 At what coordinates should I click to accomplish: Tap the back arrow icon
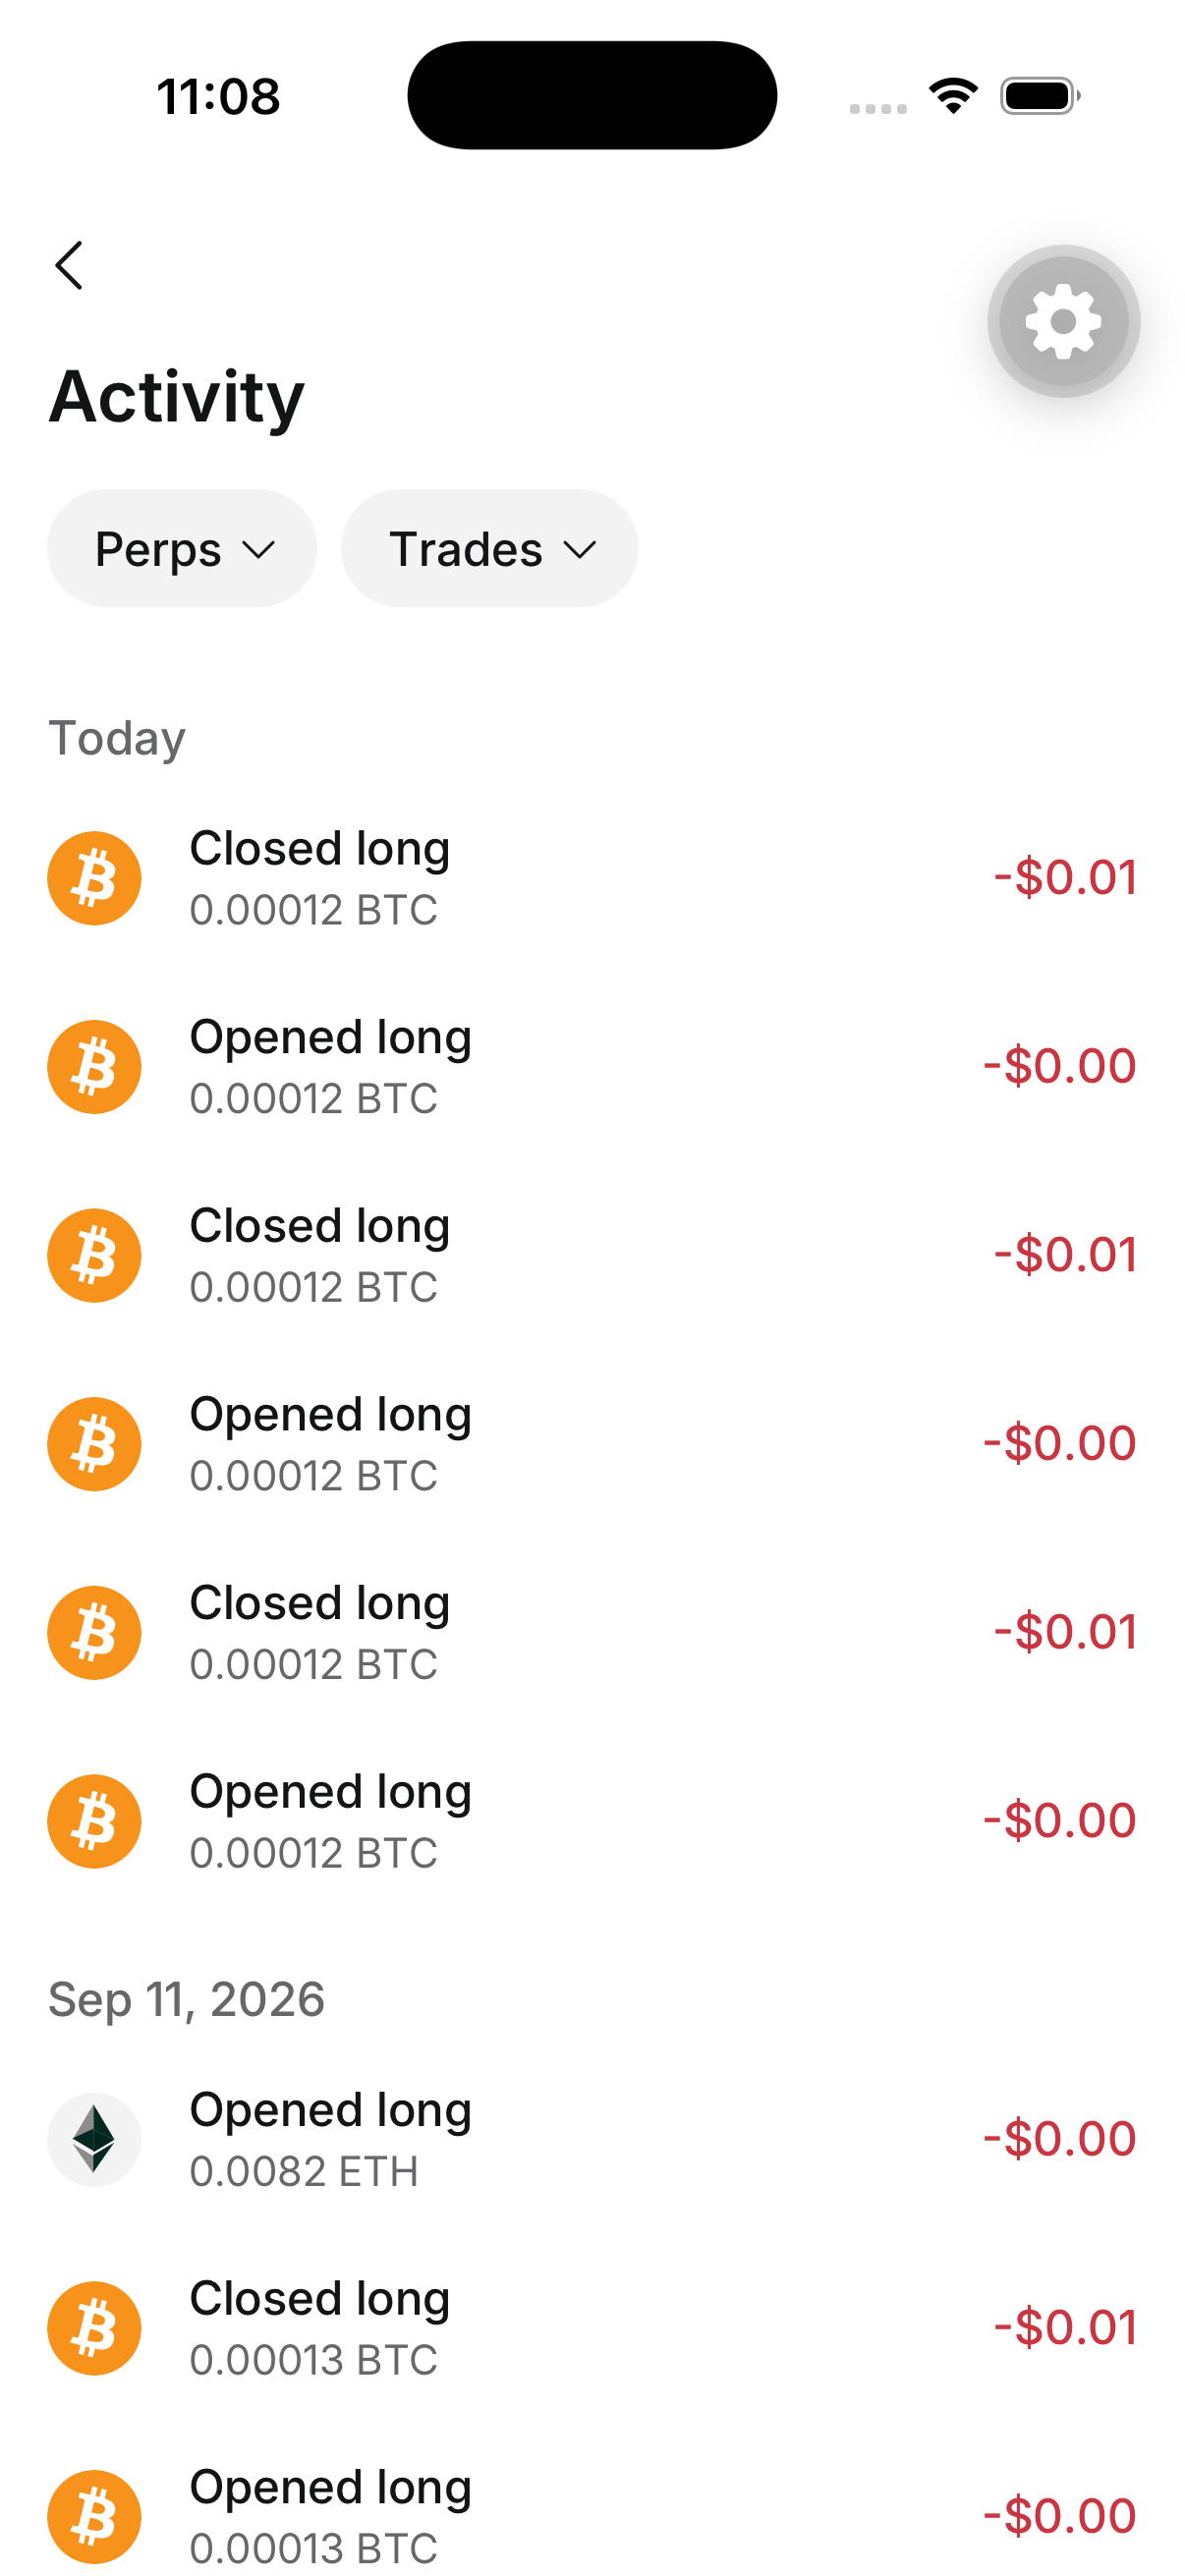click(69, 265)
